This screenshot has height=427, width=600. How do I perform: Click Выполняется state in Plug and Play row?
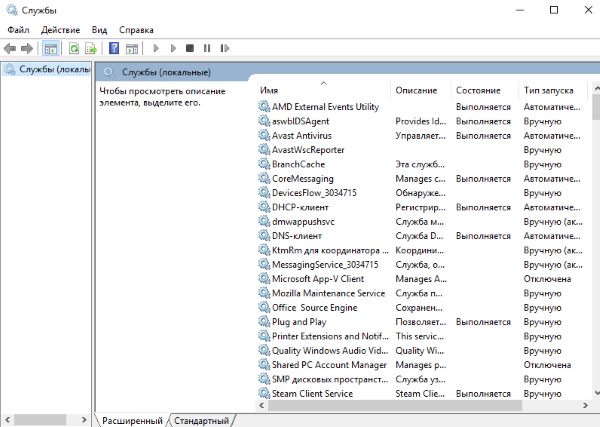[x=483, y=322]
